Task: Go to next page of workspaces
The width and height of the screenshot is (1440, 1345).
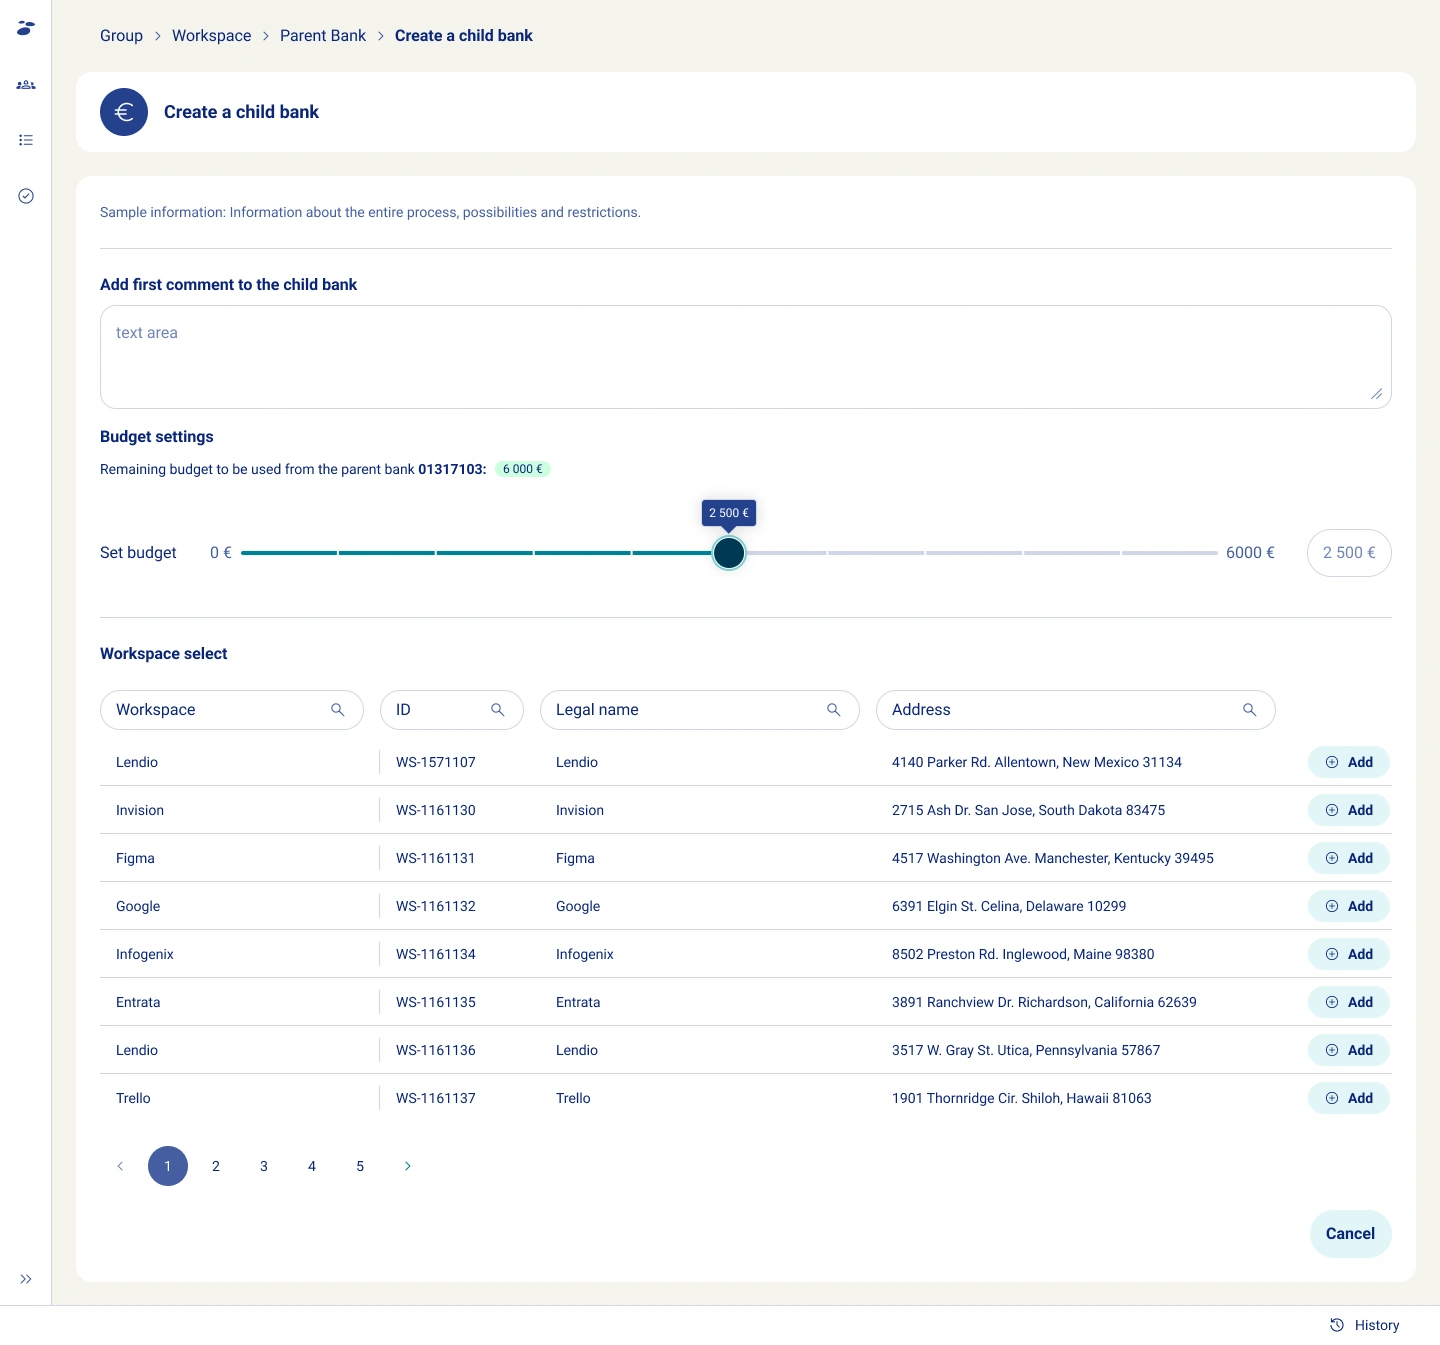Action: [x=408, y=1166]
